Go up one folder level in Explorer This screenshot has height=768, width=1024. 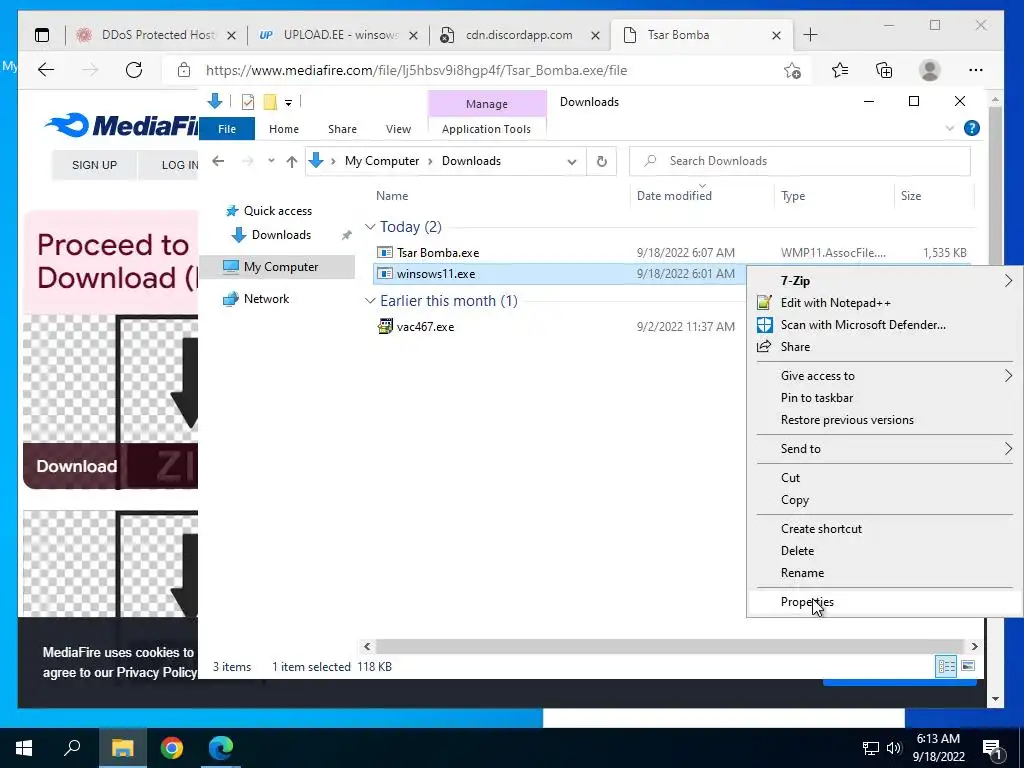click(292, 161)
